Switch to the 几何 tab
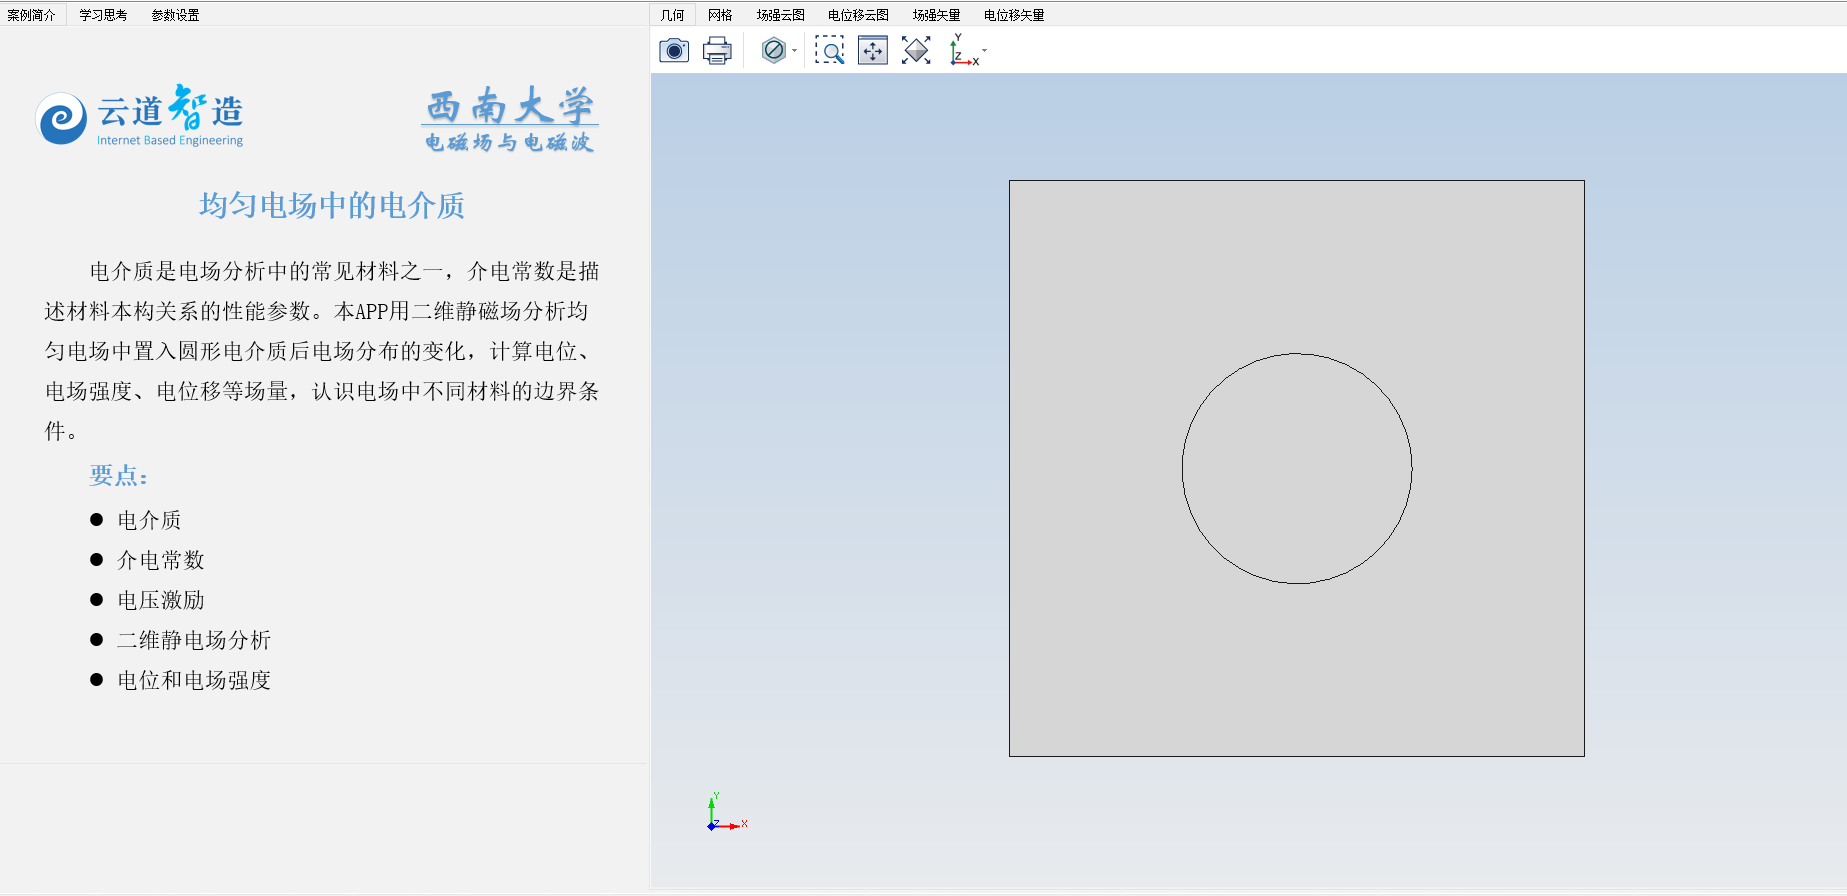 click(673, 15)
